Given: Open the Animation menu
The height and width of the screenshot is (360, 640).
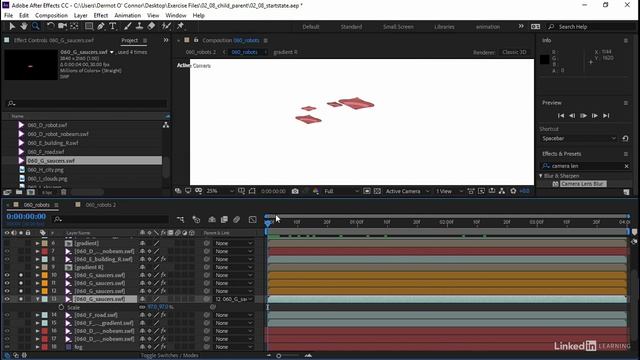Looking at the screenshot, I should coord(127,16).
